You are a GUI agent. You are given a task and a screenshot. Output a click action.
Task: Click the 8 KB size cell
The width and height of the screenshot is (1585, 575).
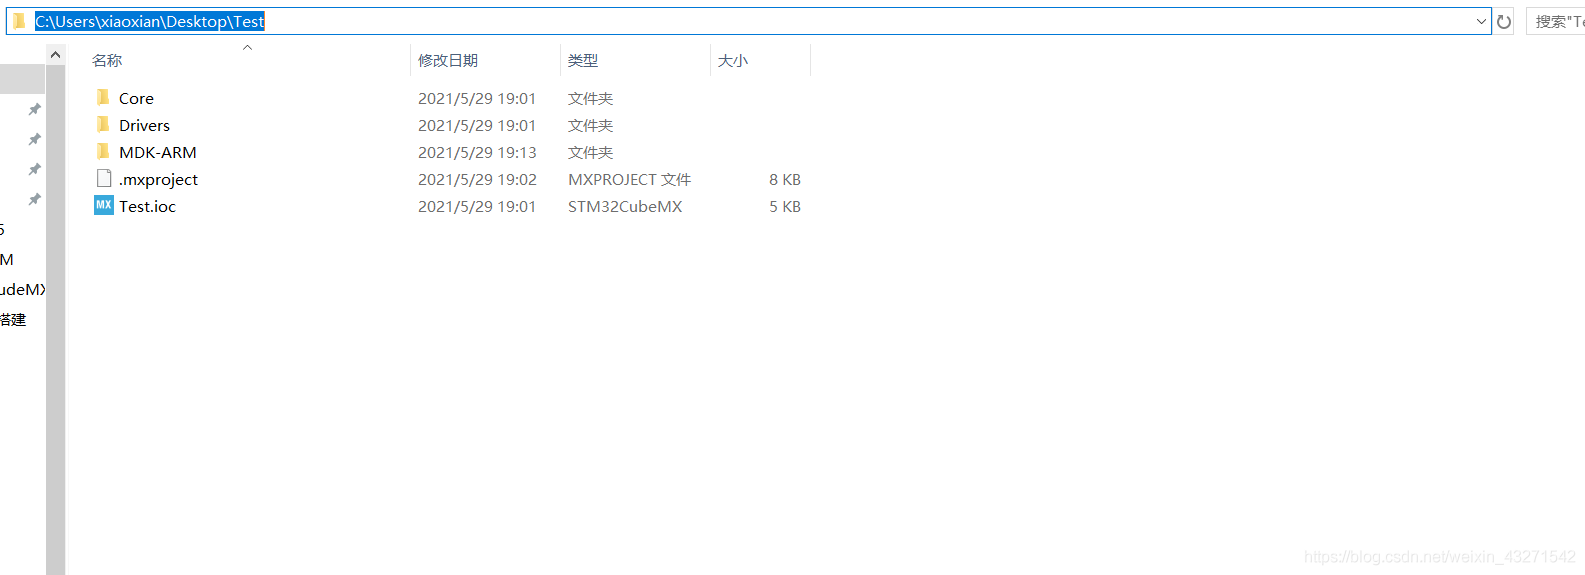[x=785, y=179]
